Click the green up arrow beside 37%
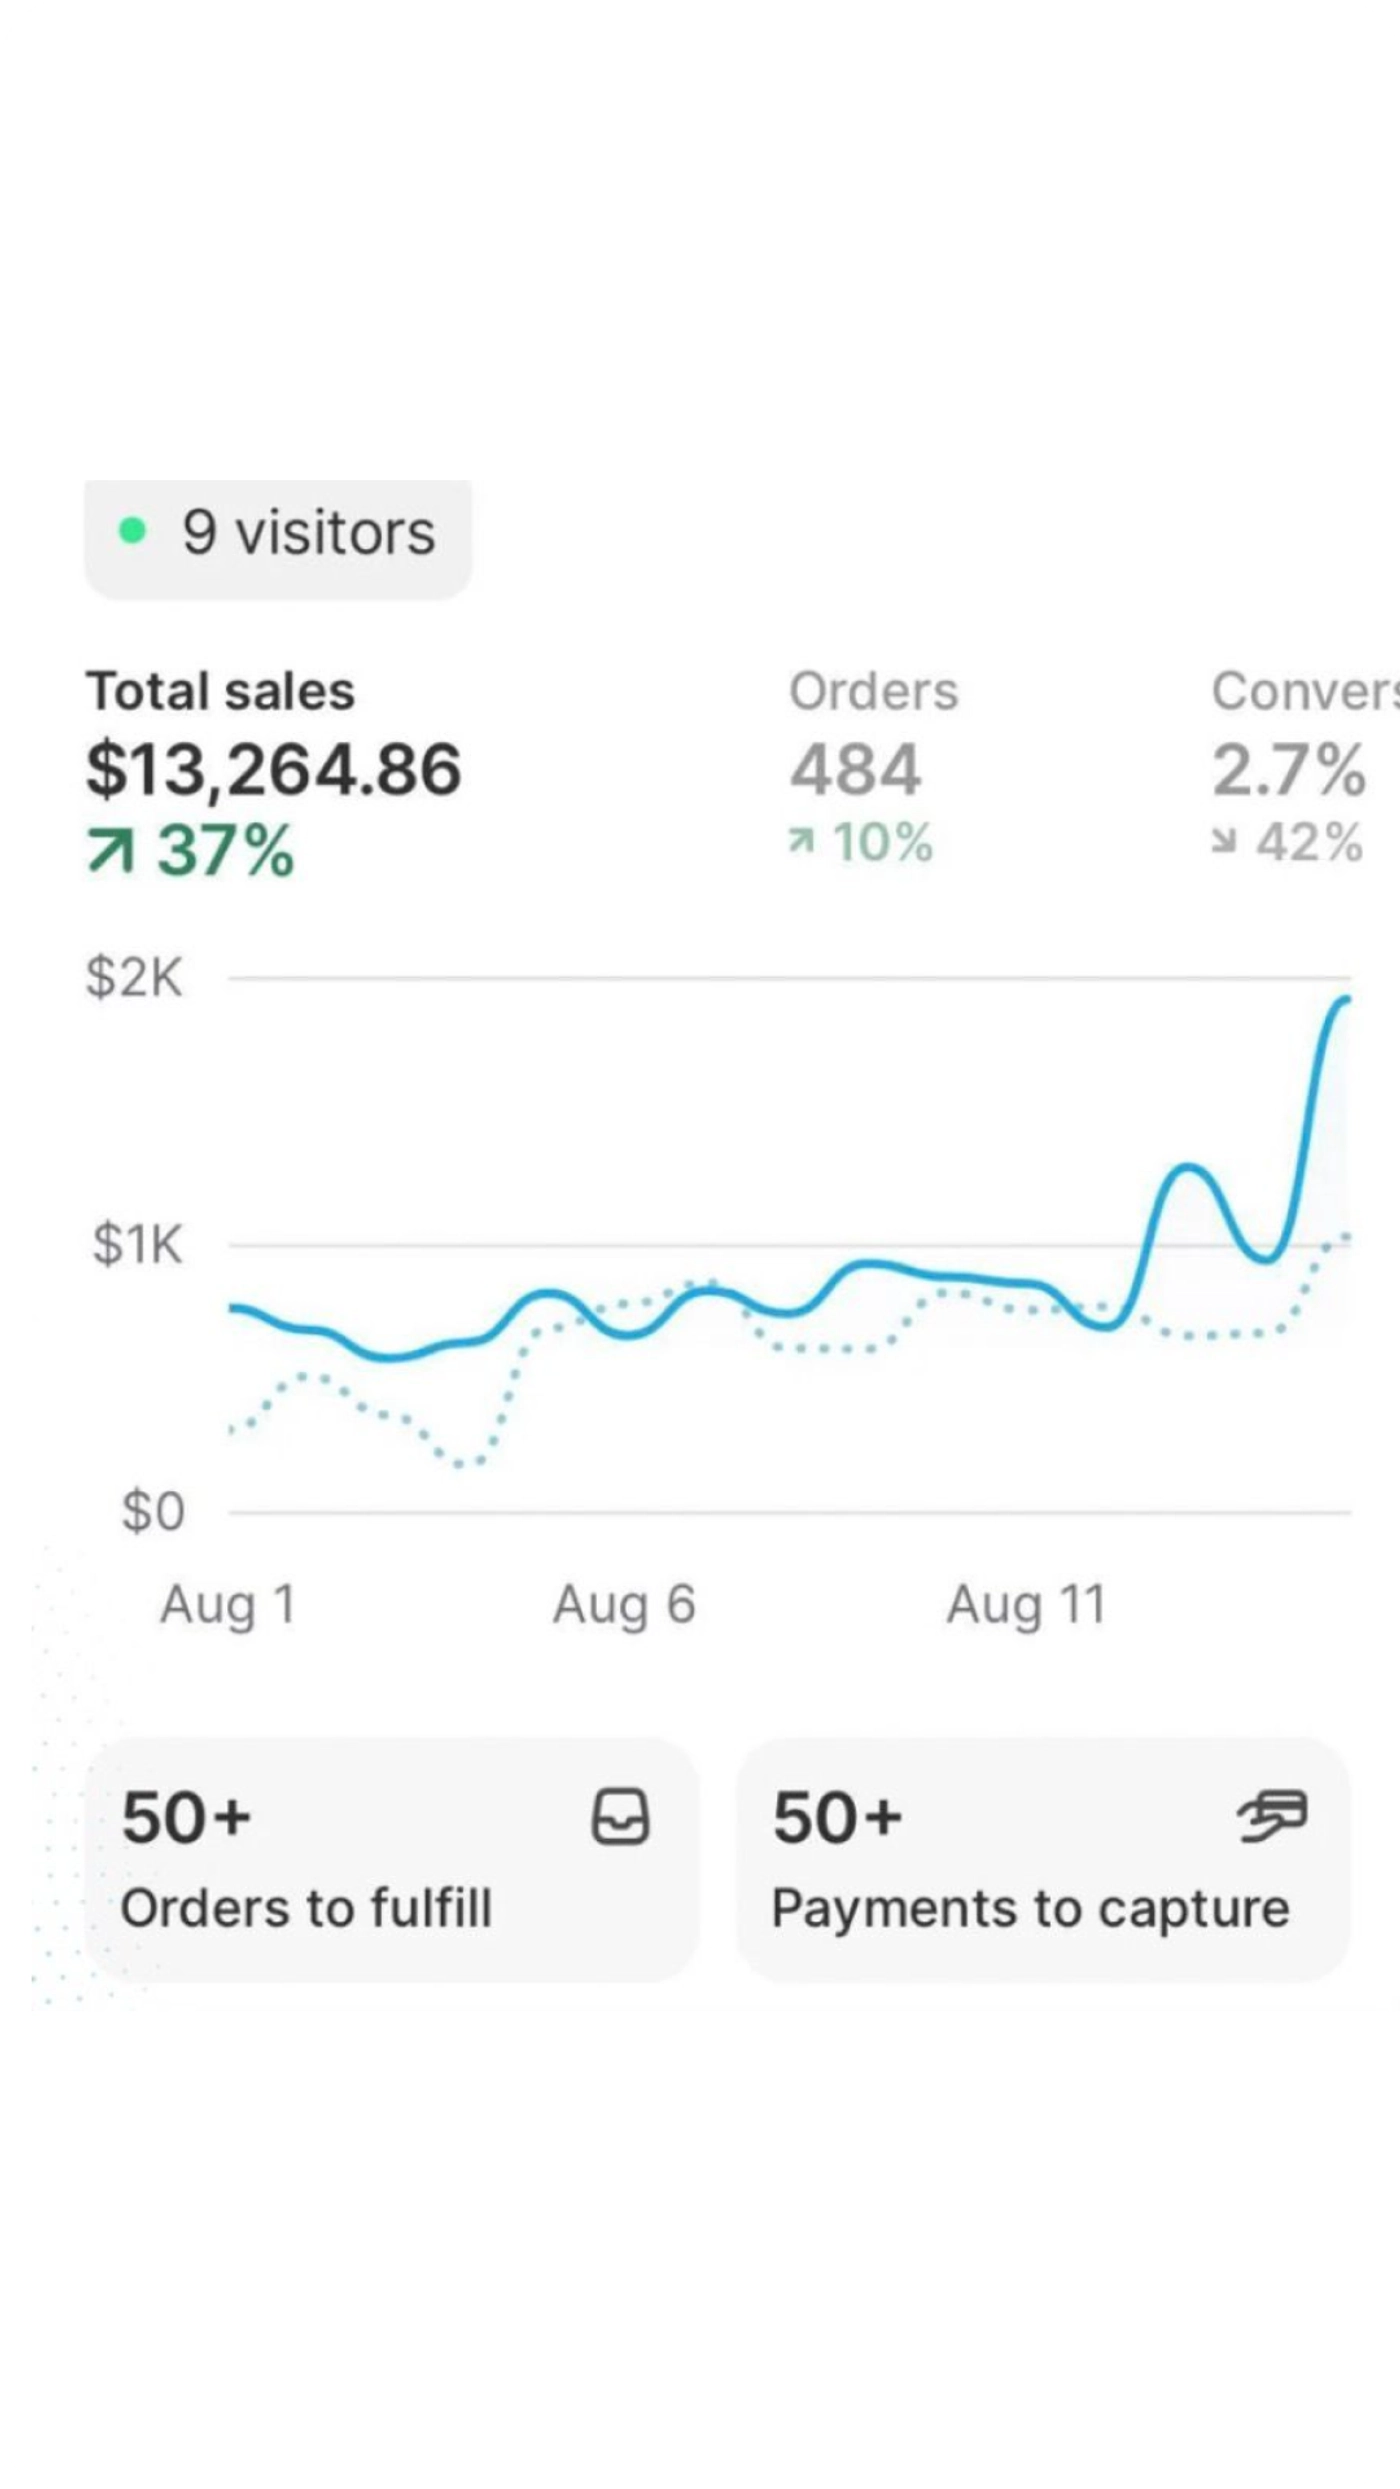The image size is (1400, 2489). point(110,851)
